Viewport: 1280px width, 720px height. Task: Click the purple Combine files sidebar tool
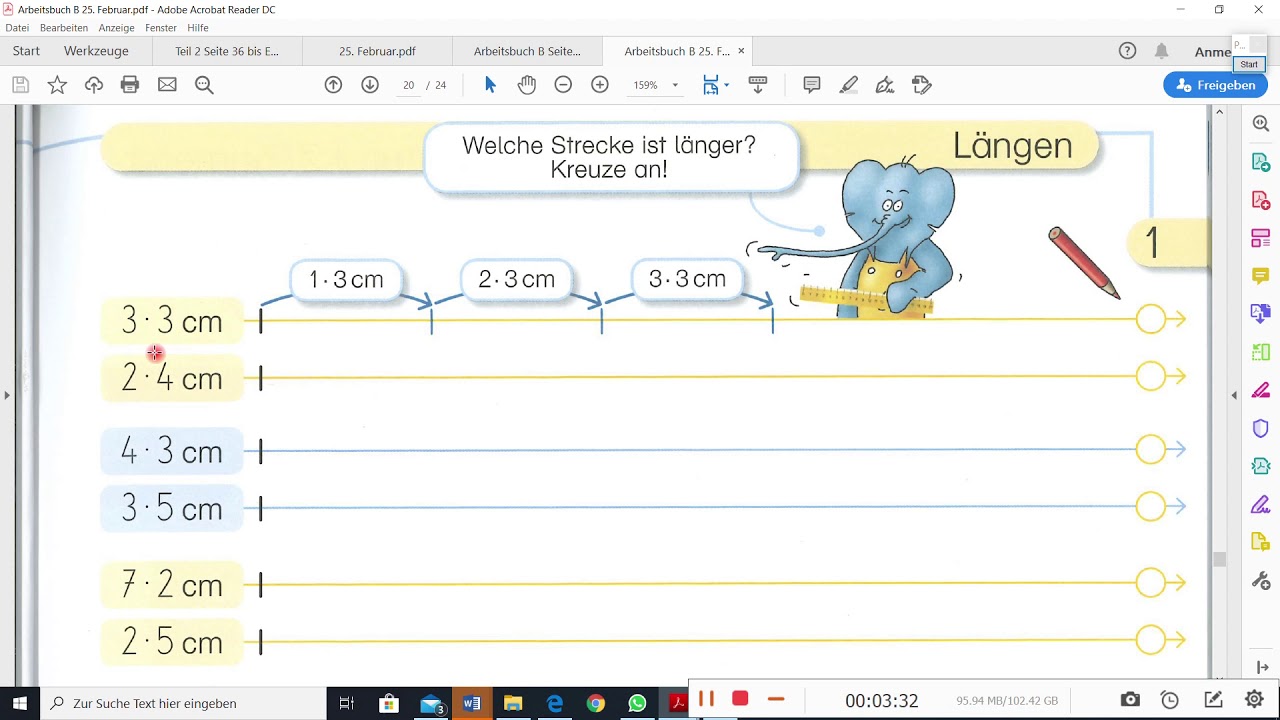[1260, 314]
